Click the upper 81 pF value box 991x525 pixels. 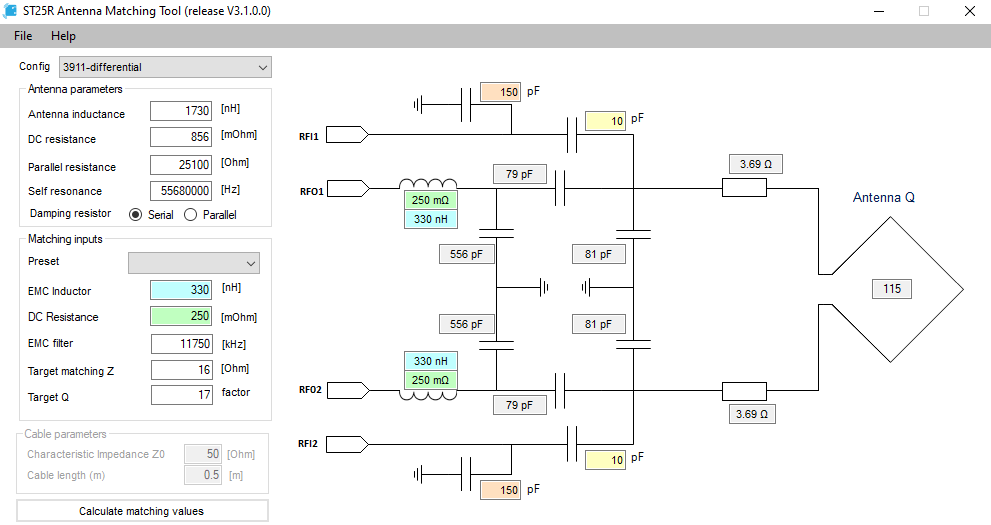[599, 254]
